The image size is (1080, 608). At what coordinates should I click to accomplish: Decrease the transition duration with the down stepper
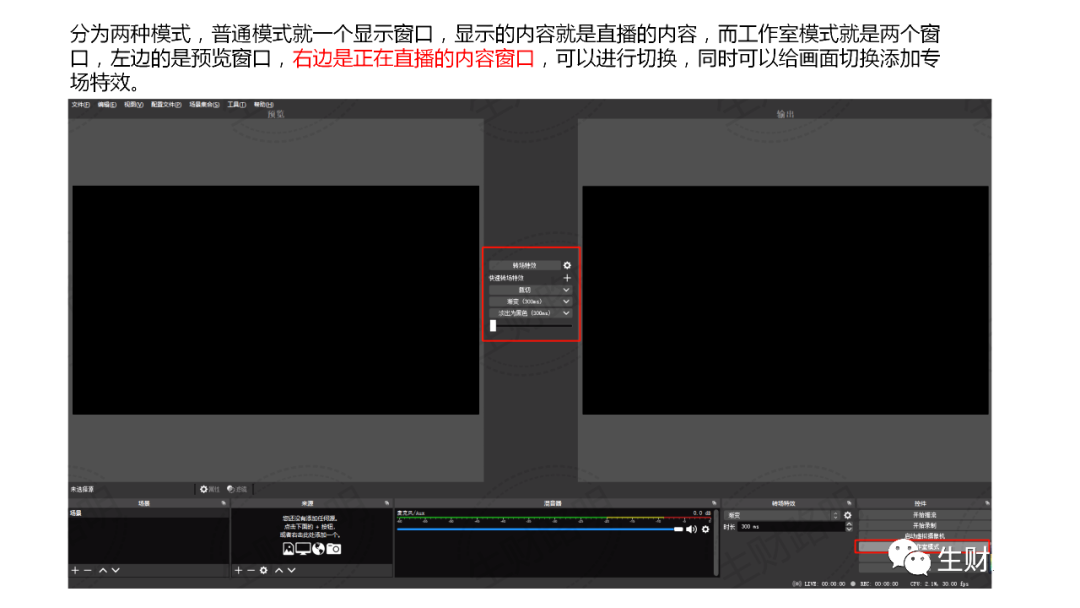coord(849,530)
